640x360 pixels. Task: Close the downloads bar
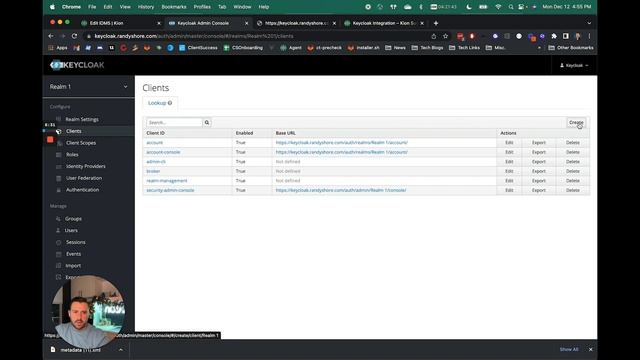point(590,349)
